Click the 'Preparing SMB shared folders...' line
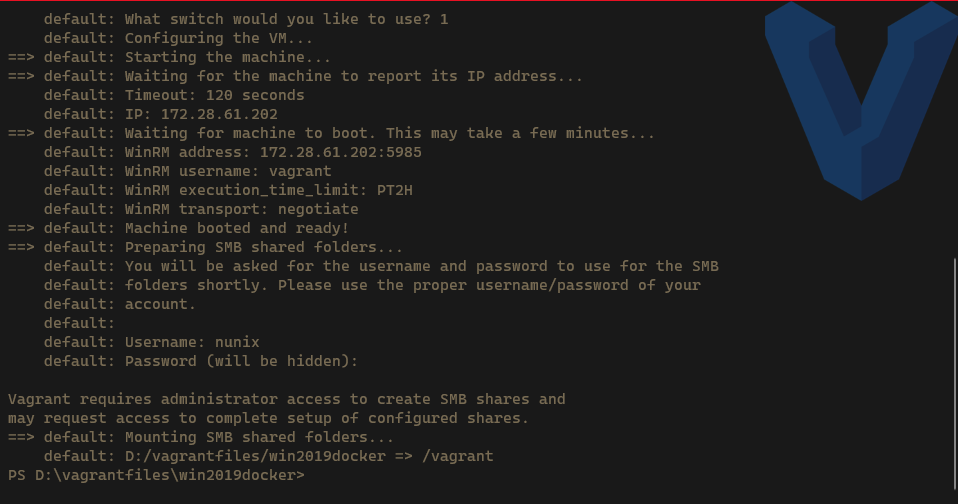This screenshot has width=958, height=504. [264, 247]
